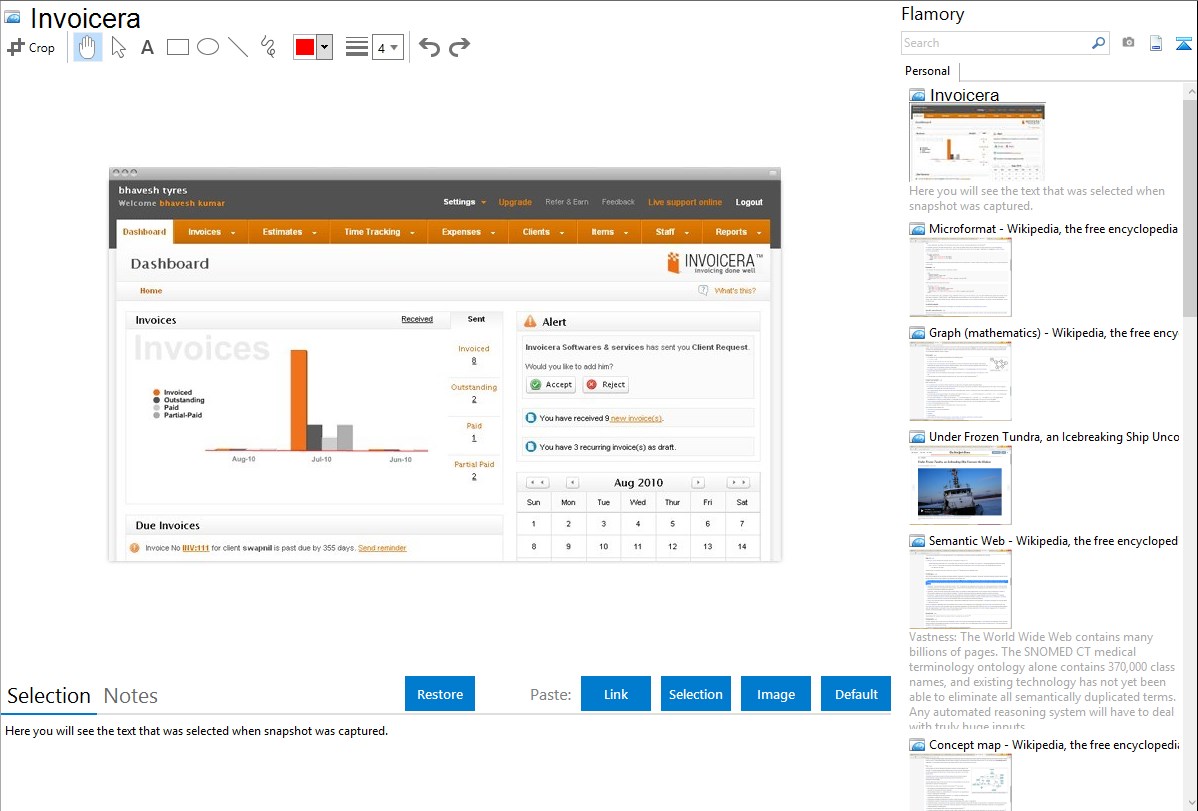Image resolution: width=1198 pixels, height=811 pixels.
Task: Open the Graph (mathematics) snapshot thumbnail
Action: tap(960, 381)
